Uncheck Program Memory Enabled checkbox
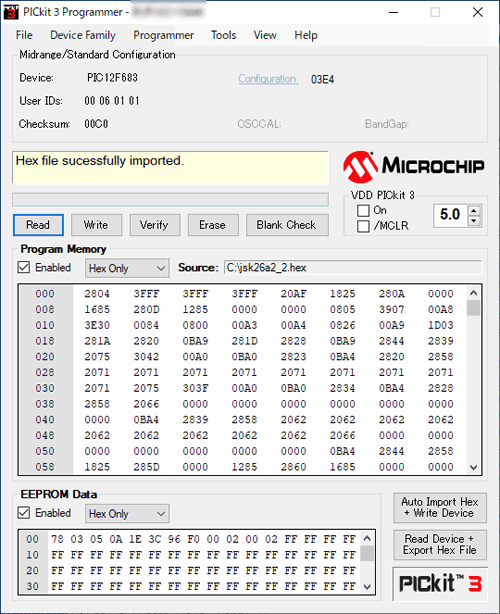This screenshot has height=614, width=500. click(x=24, y=267)
